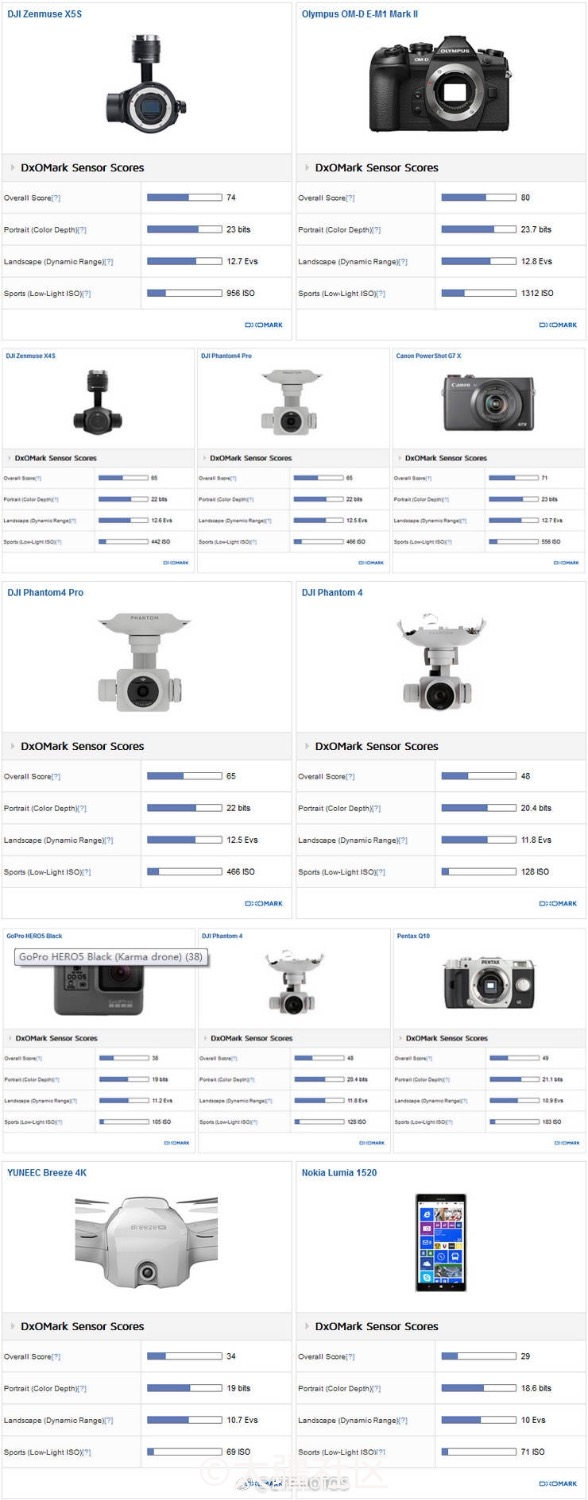Click Overall Score bar for Olympus E-M1 Mark II
Viewport: 588px width, 1500px height.
click(x=478, y=198)
